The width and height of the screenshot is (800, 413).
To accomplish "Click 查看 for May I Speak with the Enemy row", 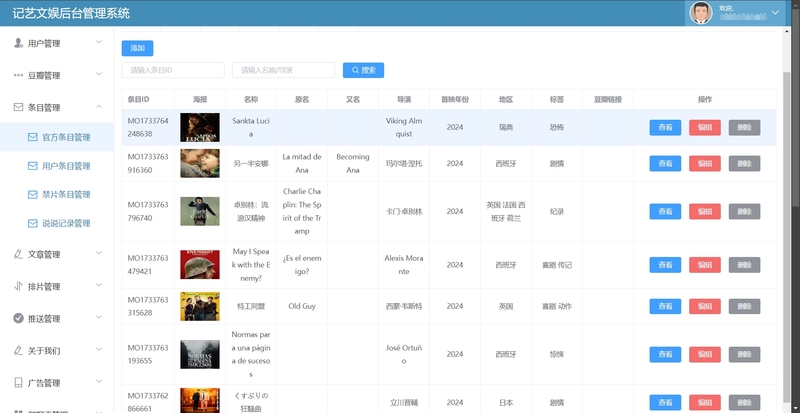I will [x=665, y=264].
